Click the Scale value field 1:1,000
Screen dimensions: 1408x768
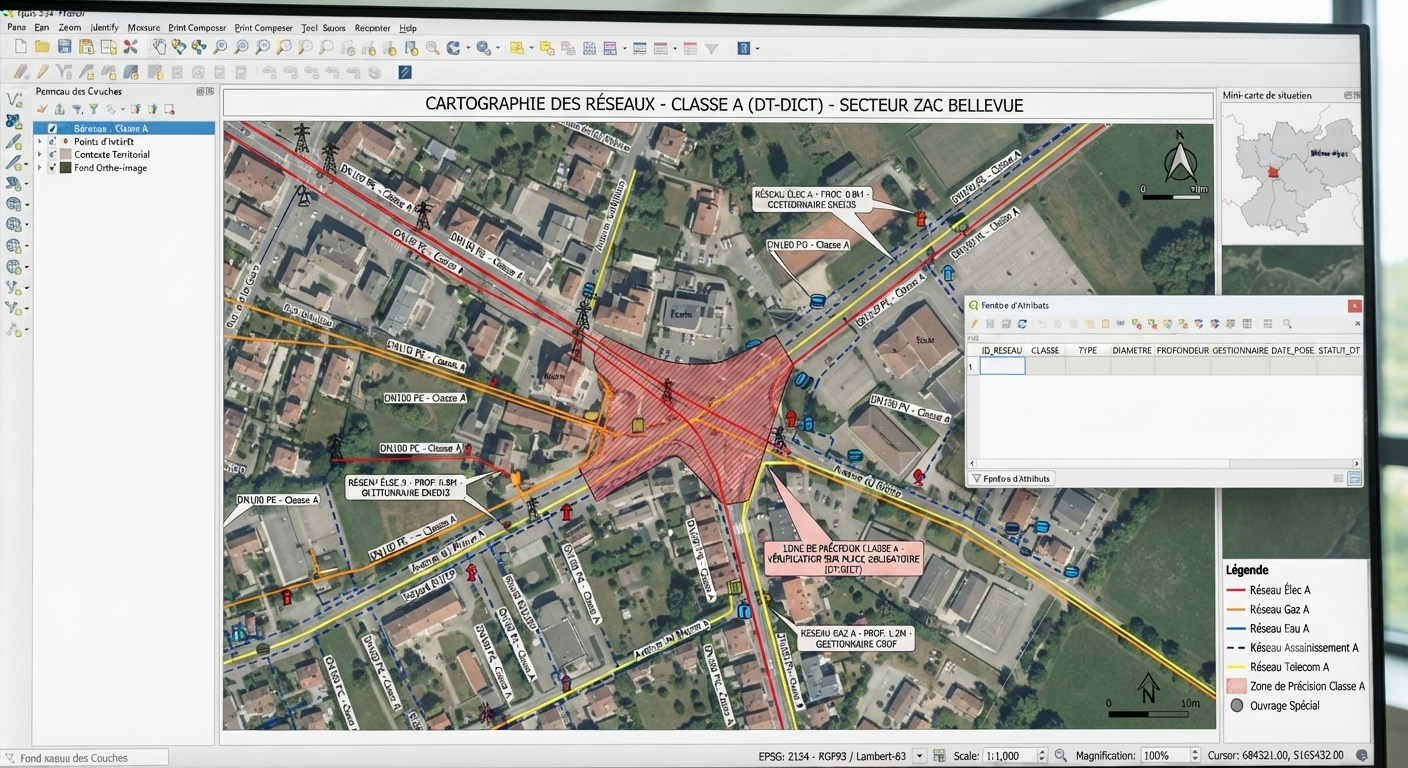[x=1009, y=756]
